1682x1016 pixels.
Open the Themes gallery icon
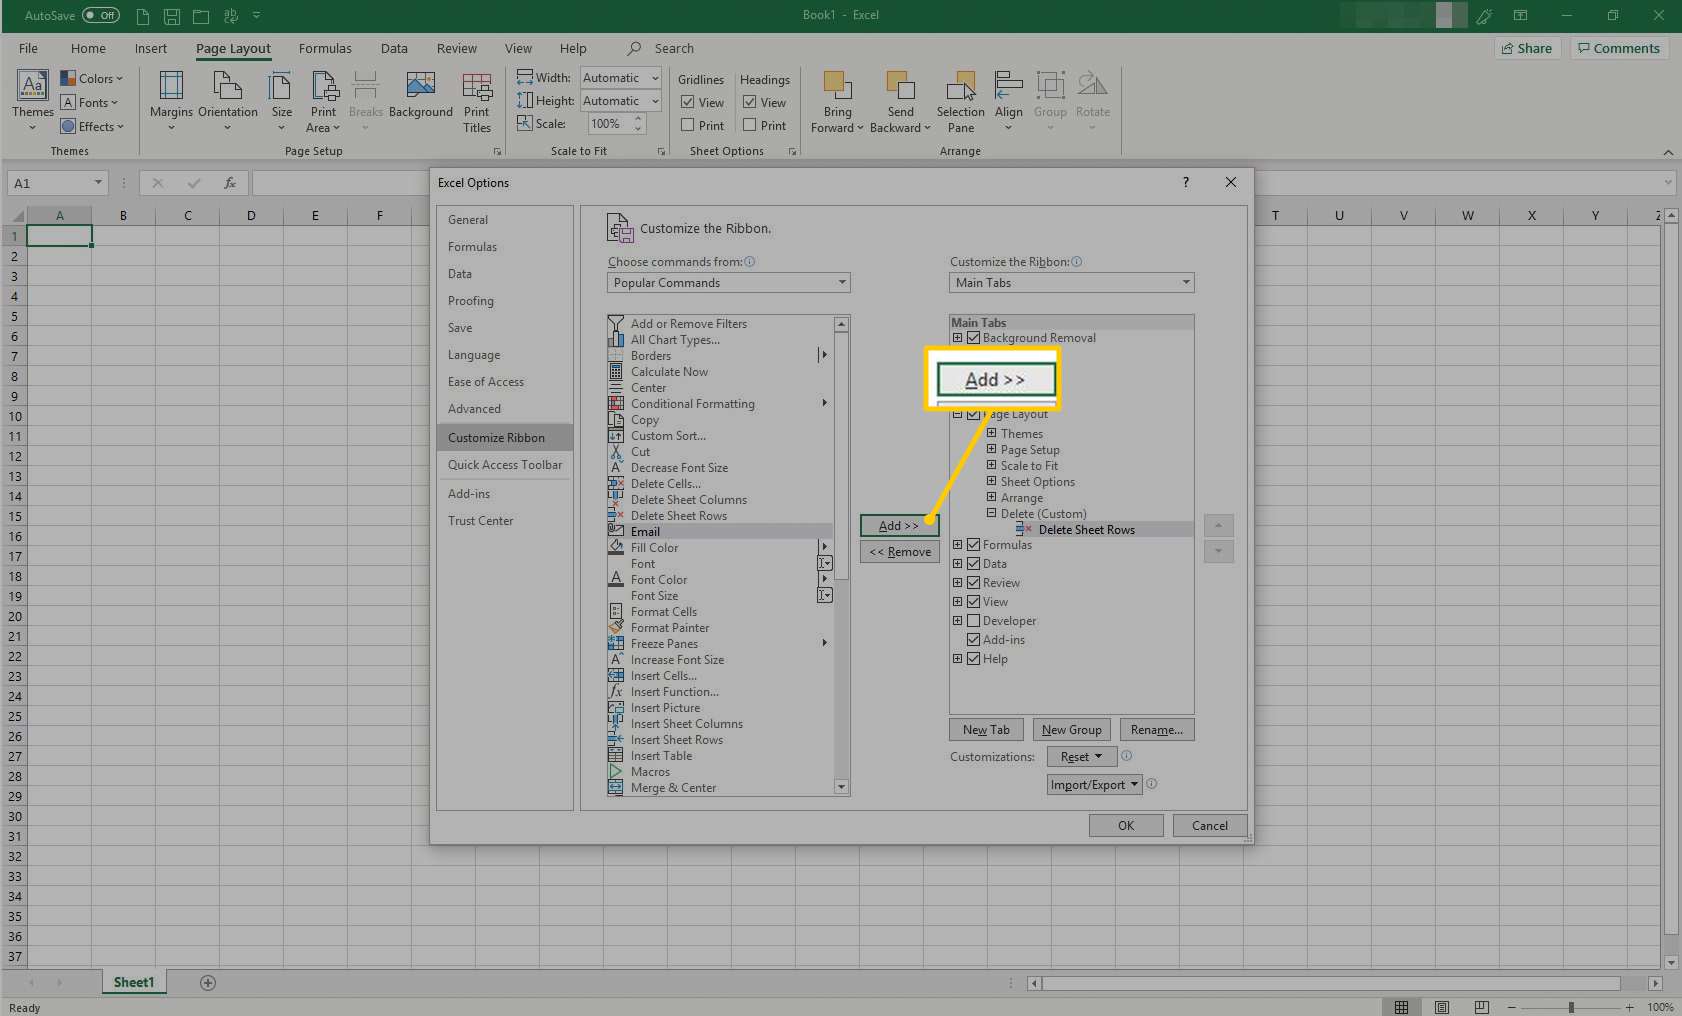click(32, 87)
